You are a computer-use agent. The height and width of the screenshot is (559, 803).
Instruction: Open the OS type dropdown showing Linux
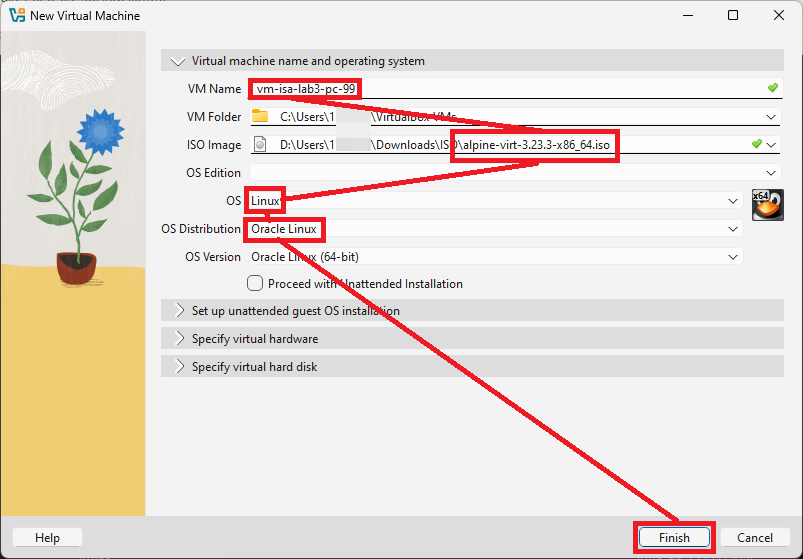(x=734, y=201)
